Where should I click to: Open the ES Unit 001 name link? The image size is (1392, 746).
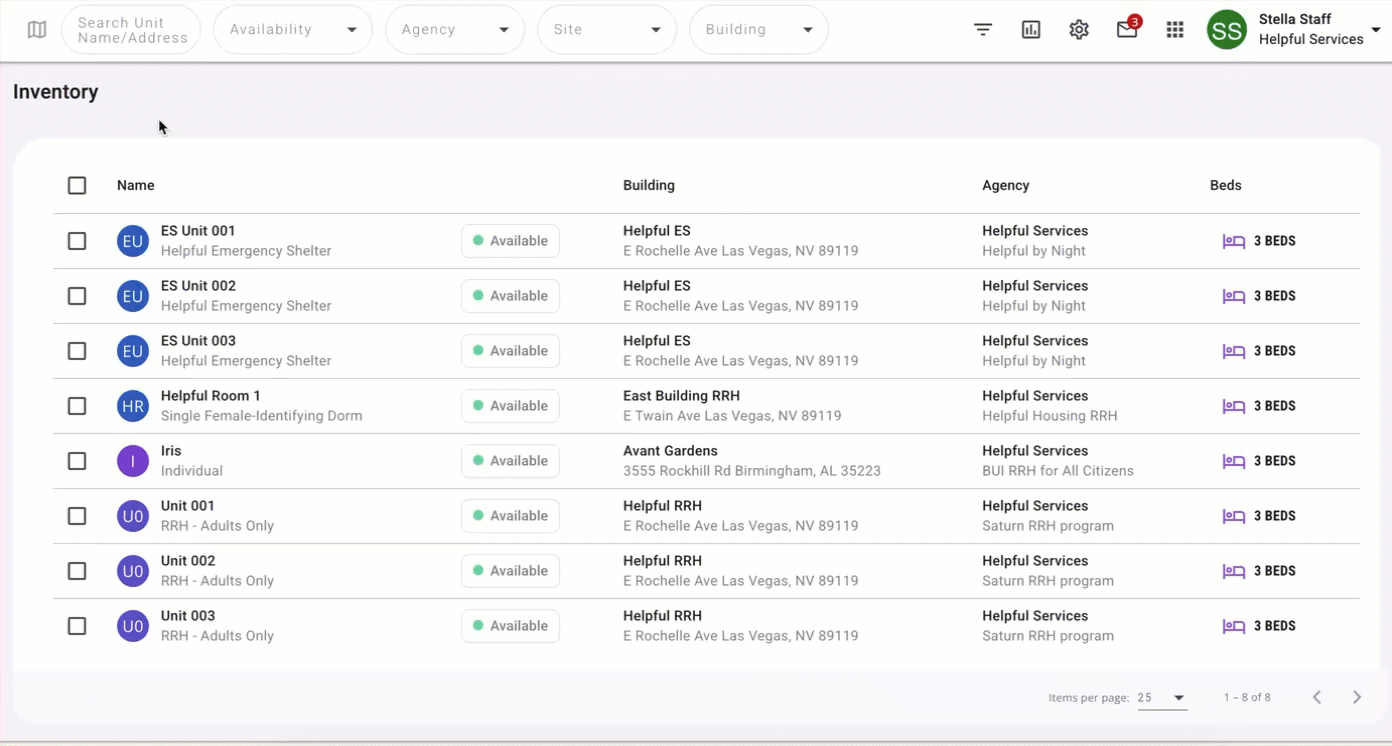[198, 231]
